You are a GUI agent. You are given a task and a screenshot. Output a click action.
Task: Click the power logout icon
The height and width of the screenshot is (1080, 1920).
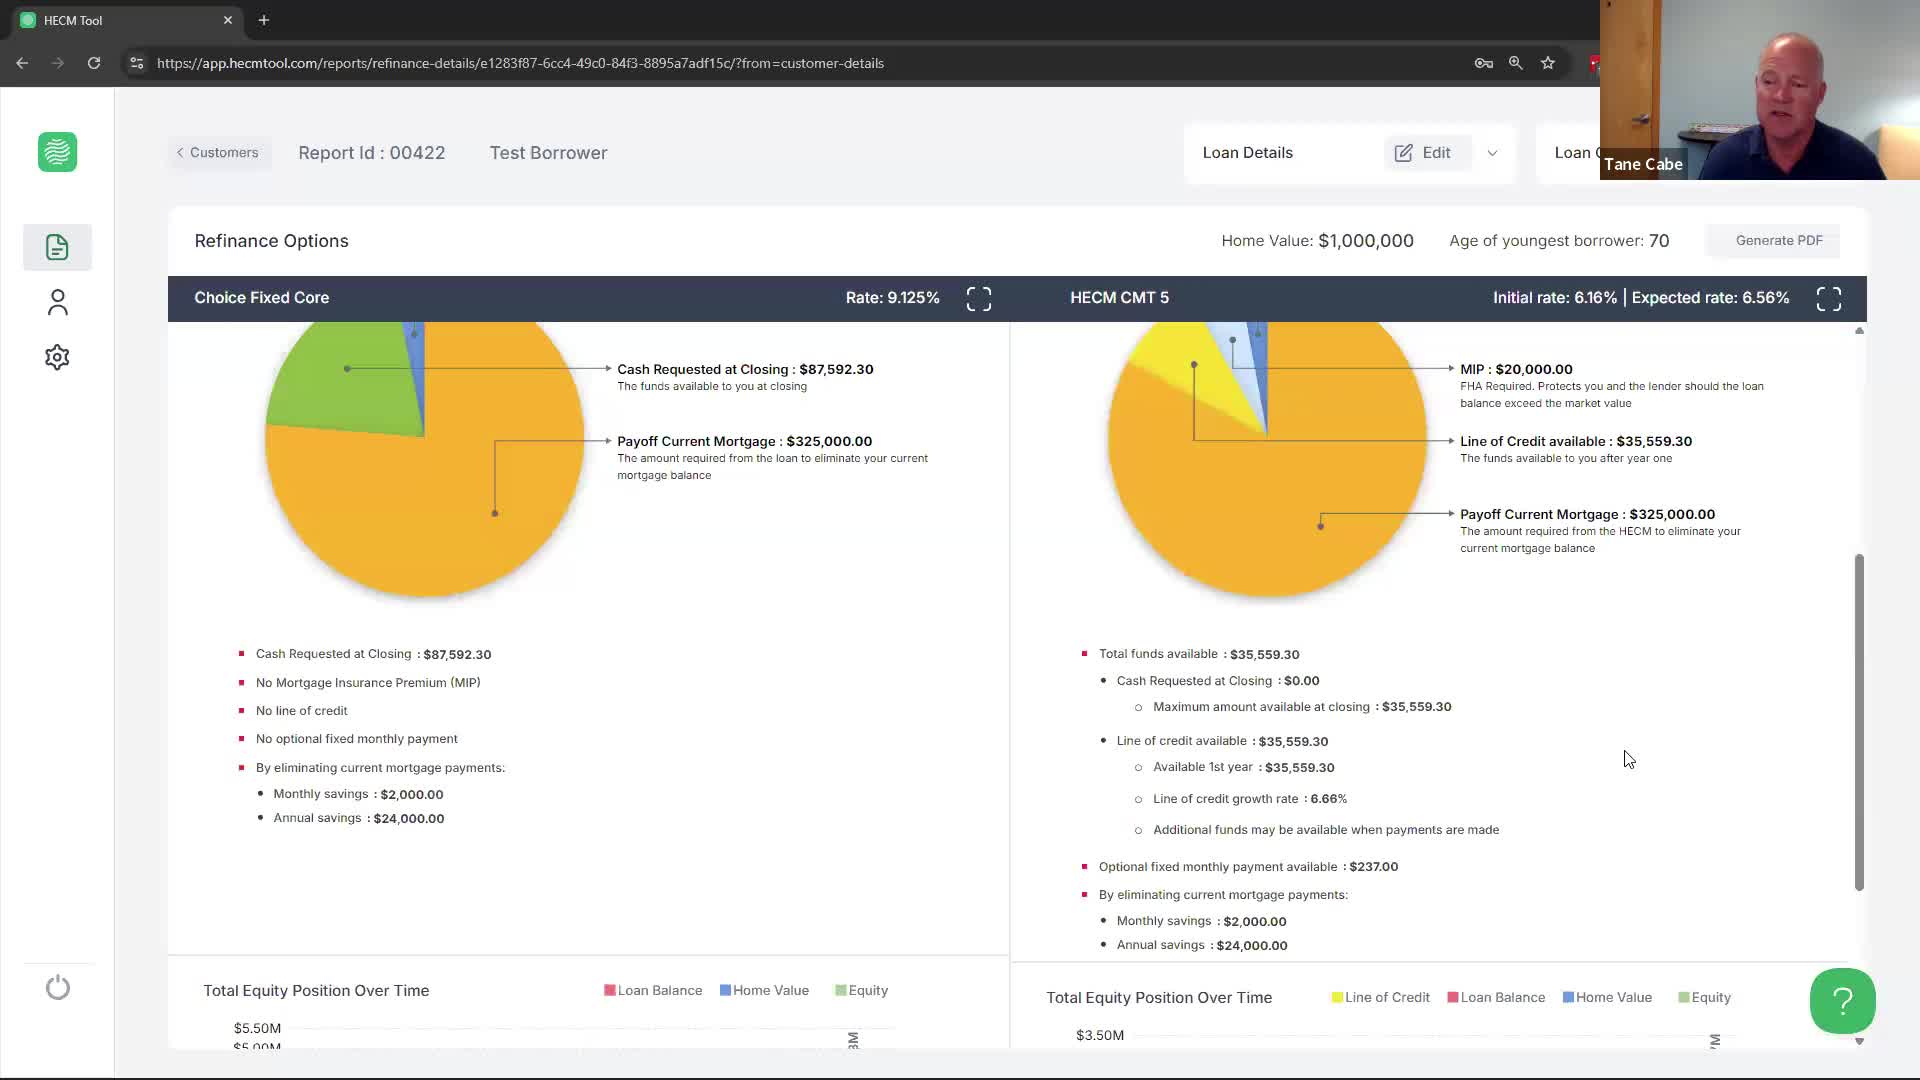[58, 988]
